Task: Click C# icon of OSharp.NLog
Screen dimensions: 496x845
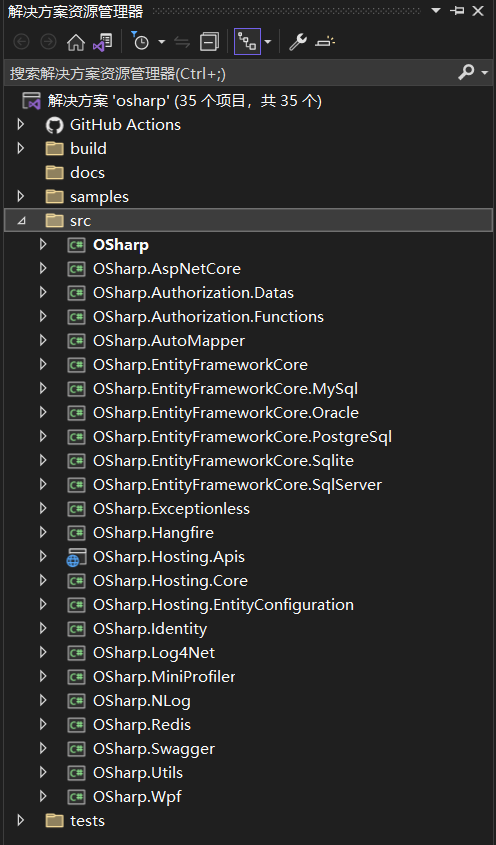Action: pos(76,701)
